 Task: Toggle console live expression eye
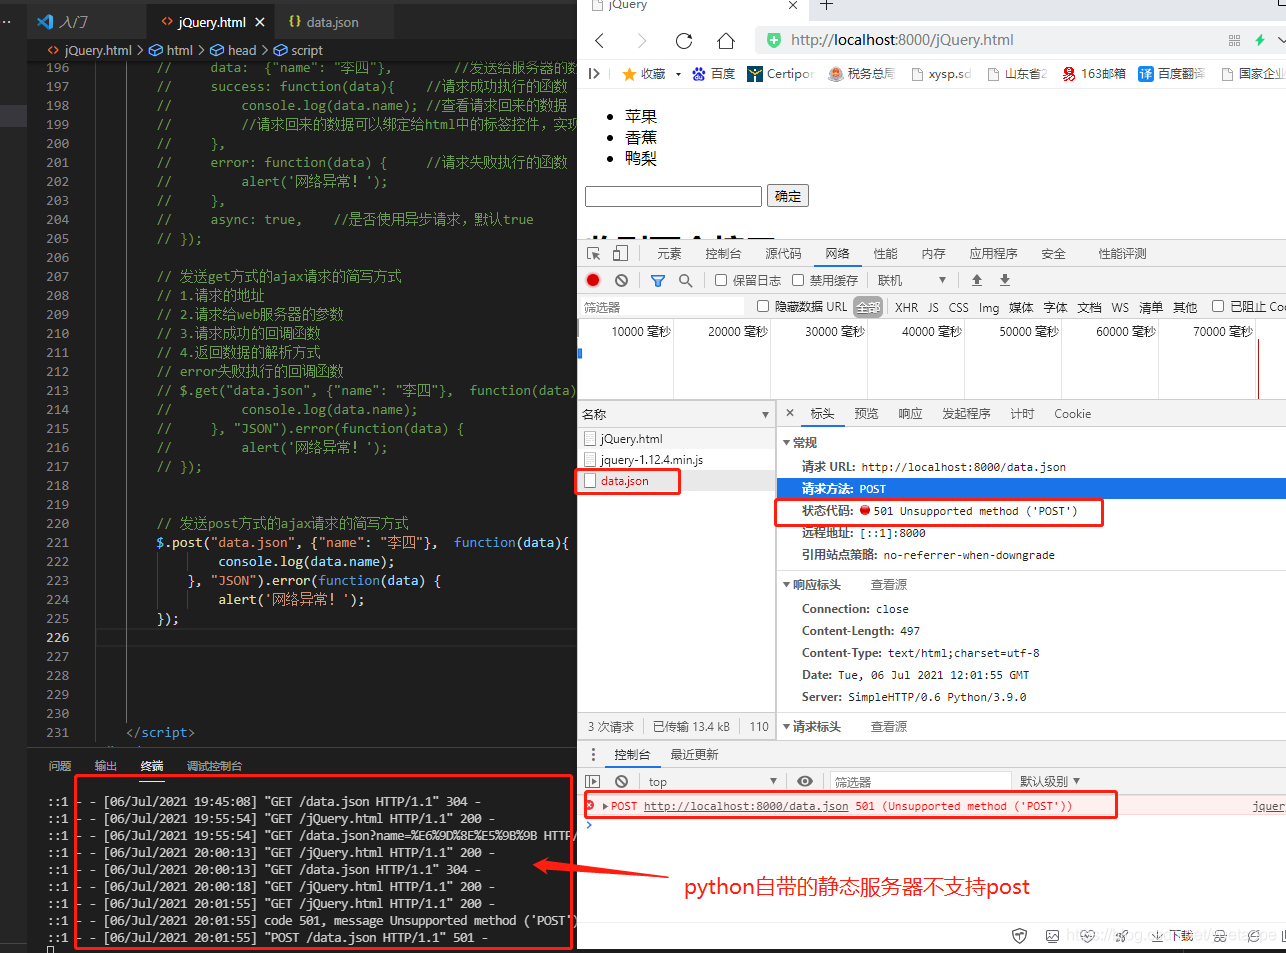point(805,782)
